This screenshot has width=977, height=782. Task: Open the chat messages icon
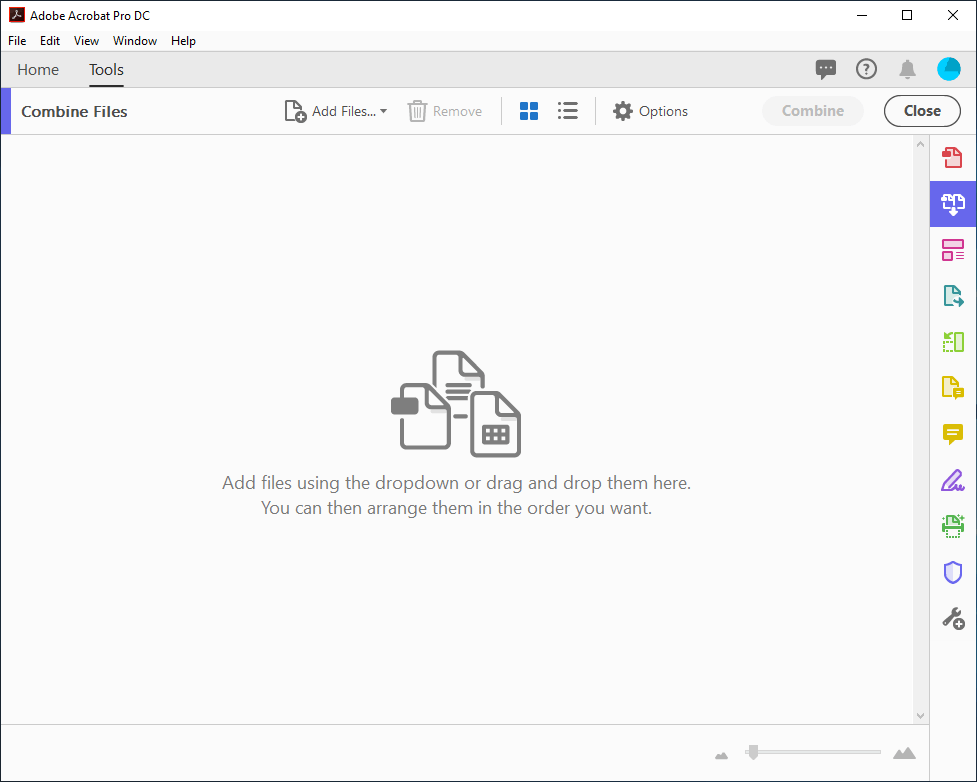point(826,69)
